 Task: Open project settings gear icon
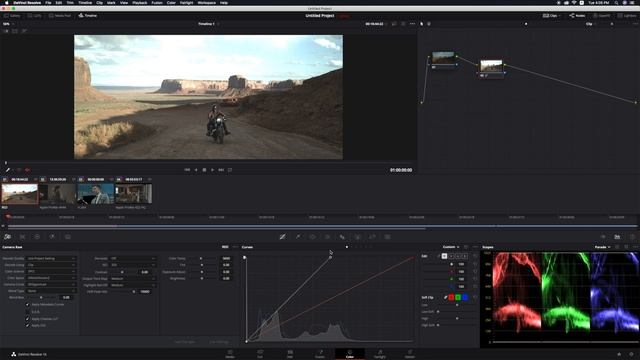pos(632,354)
